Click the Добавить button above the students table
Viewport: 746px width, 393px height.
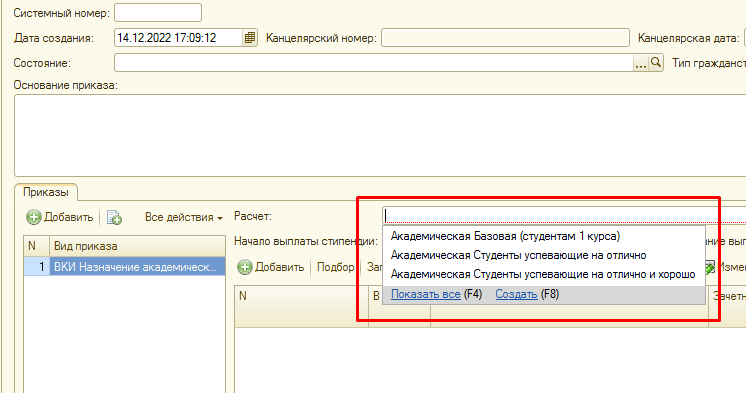click(x=271, y=267)
